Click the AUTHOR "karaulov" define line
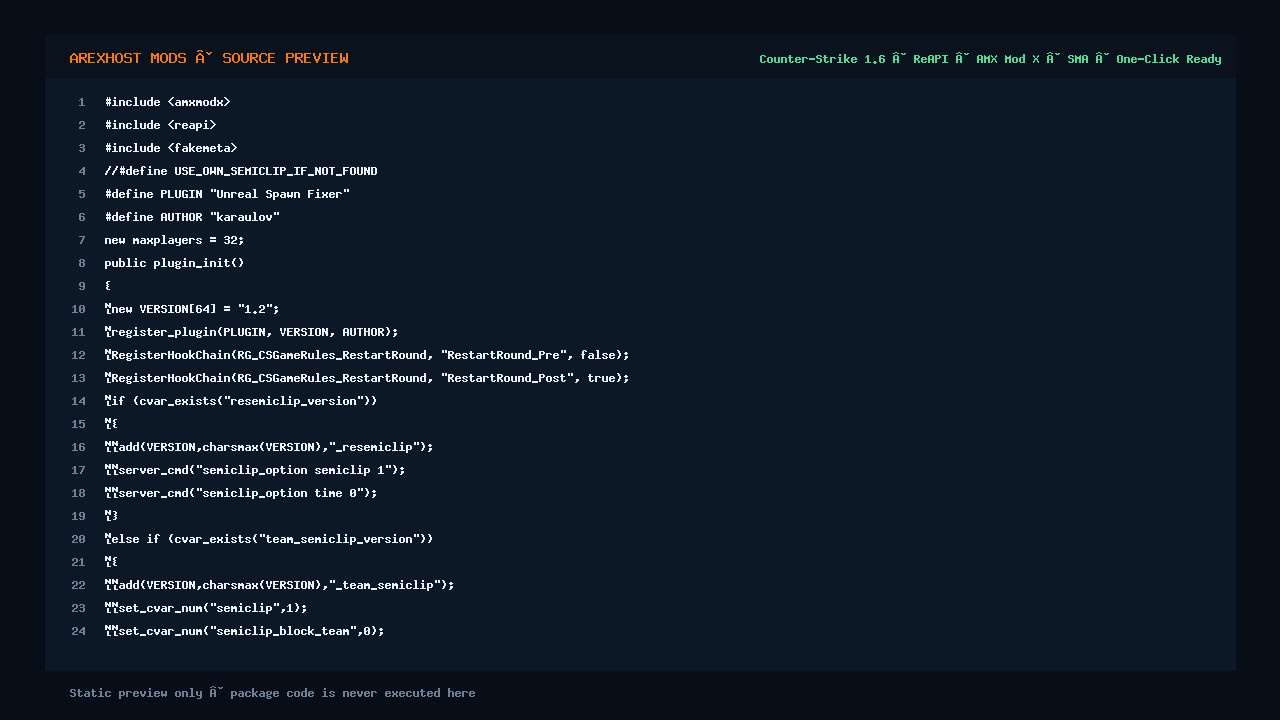This screenshot has width=1280, height=720. (x=192, y=217)
